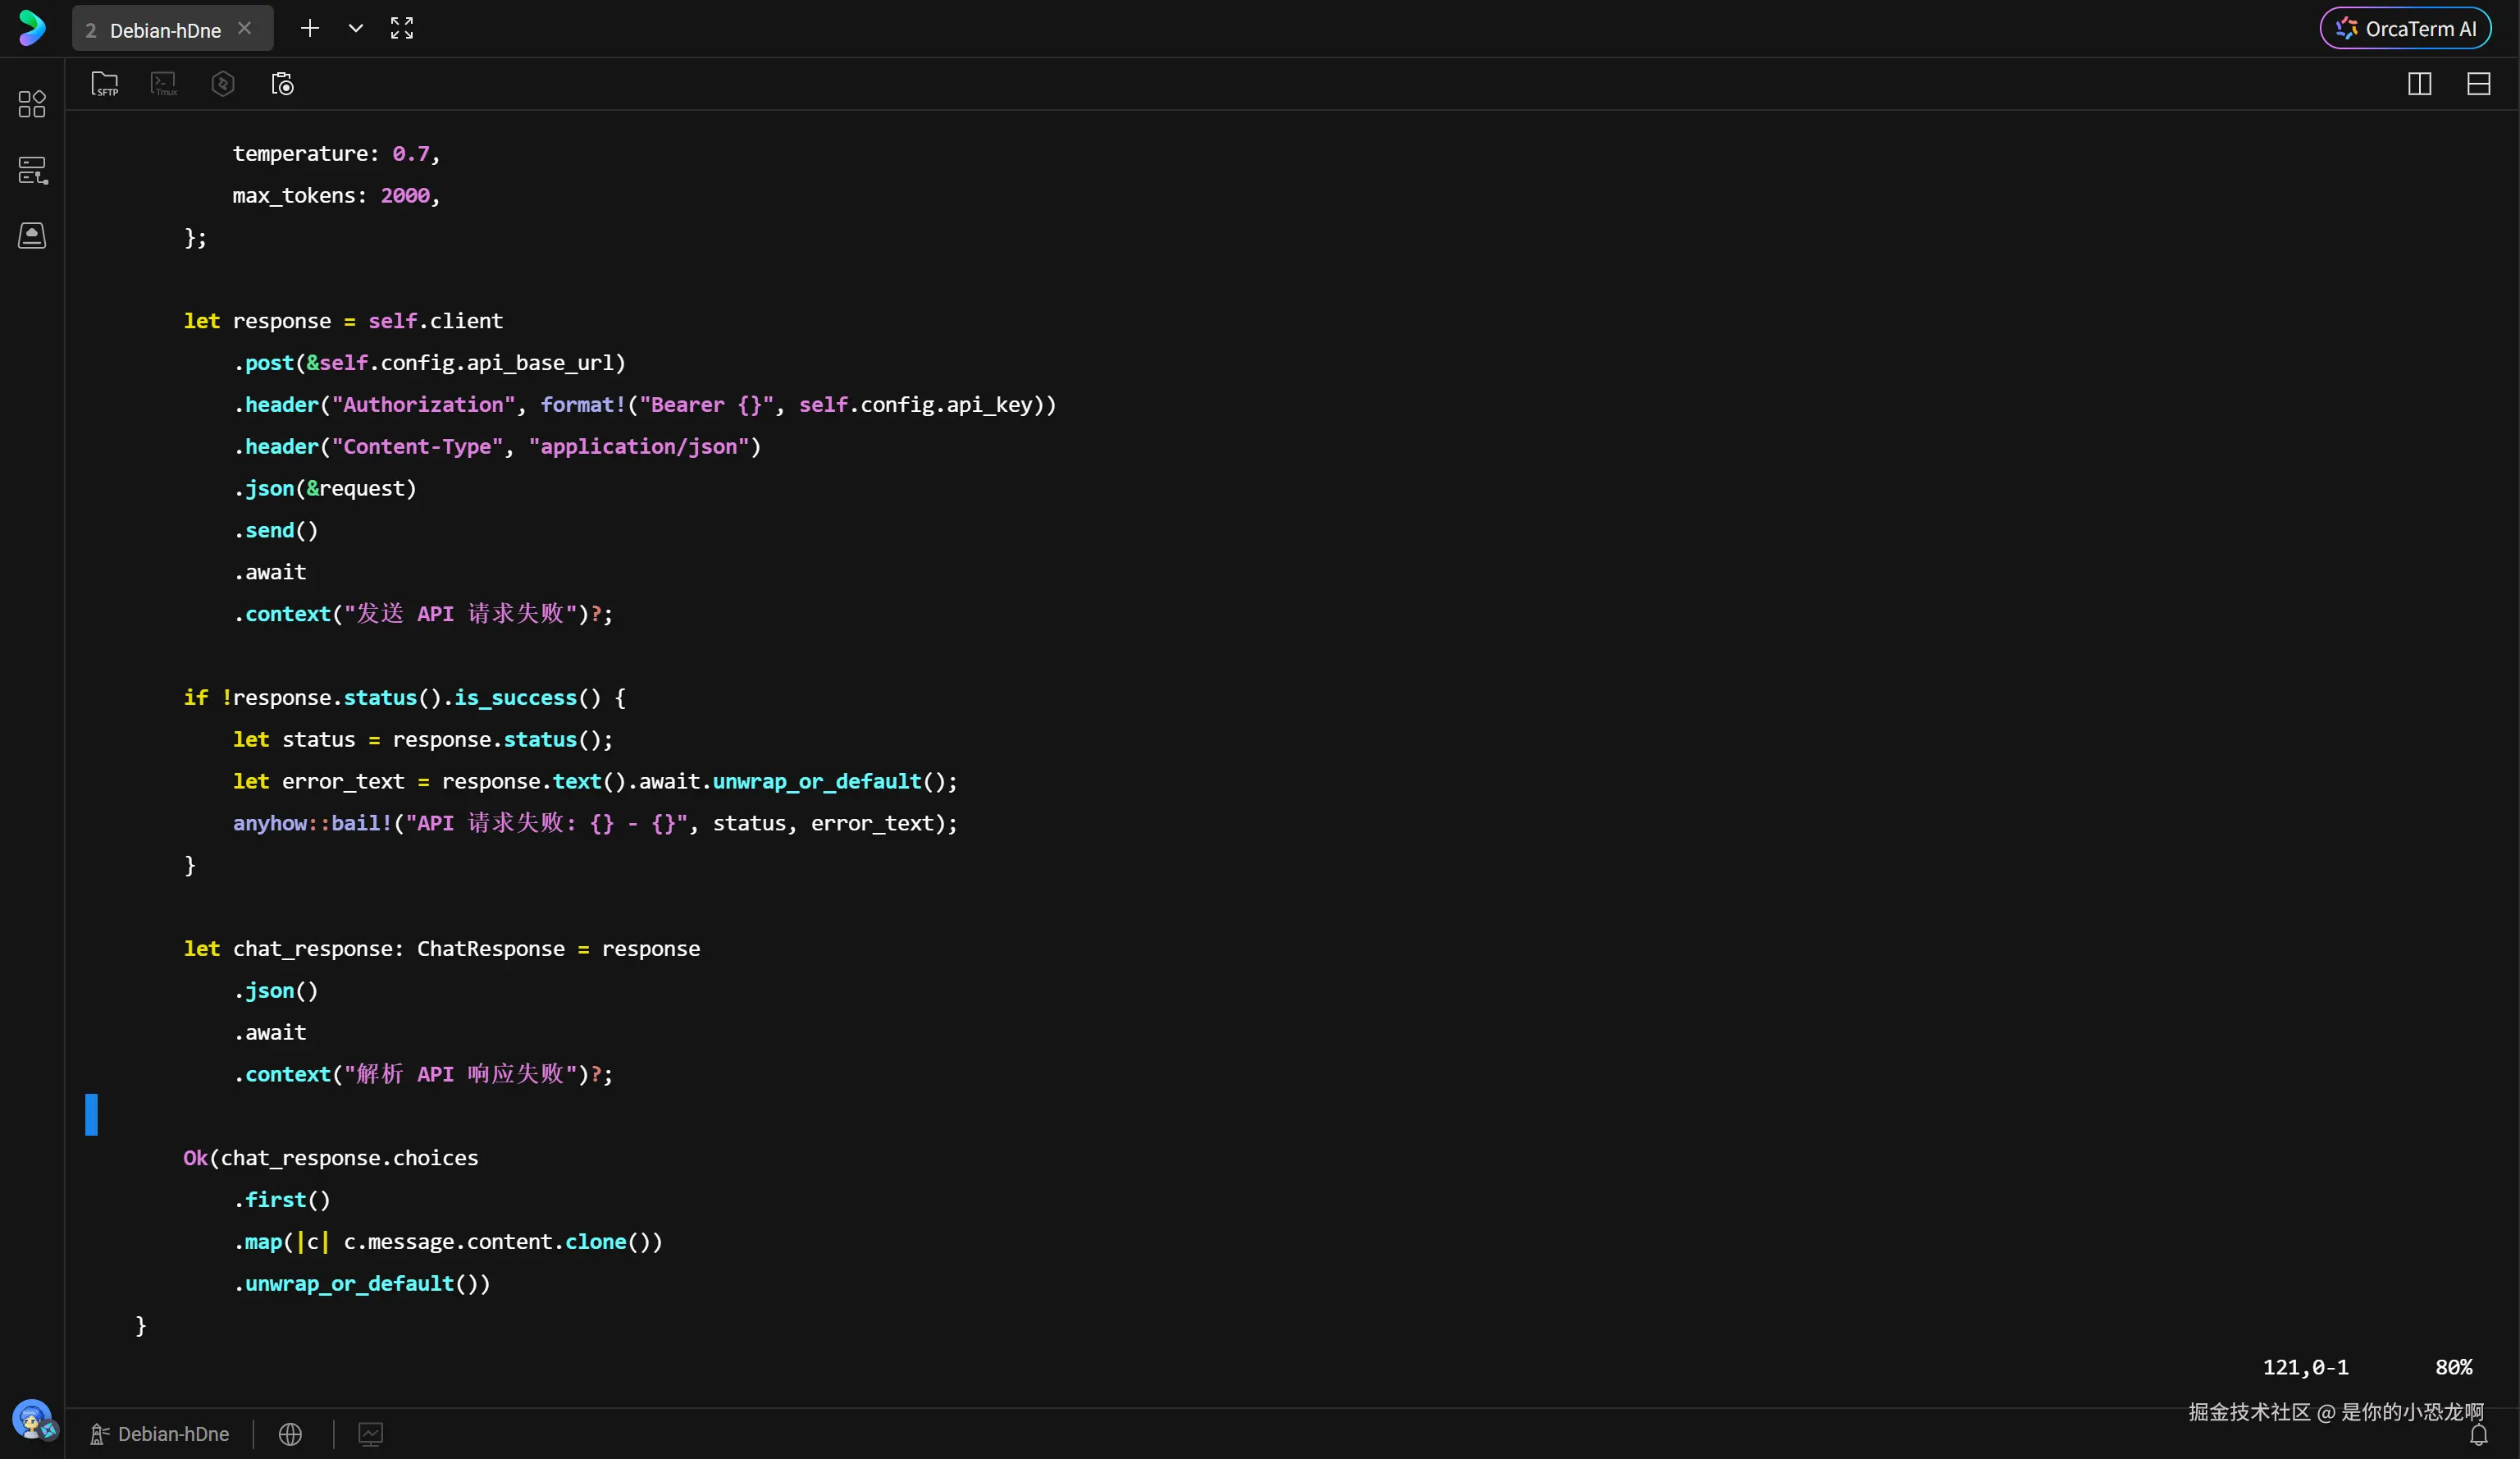Toggle fullscreen terminal mode

pyautogui.click(x=402, y=28)
